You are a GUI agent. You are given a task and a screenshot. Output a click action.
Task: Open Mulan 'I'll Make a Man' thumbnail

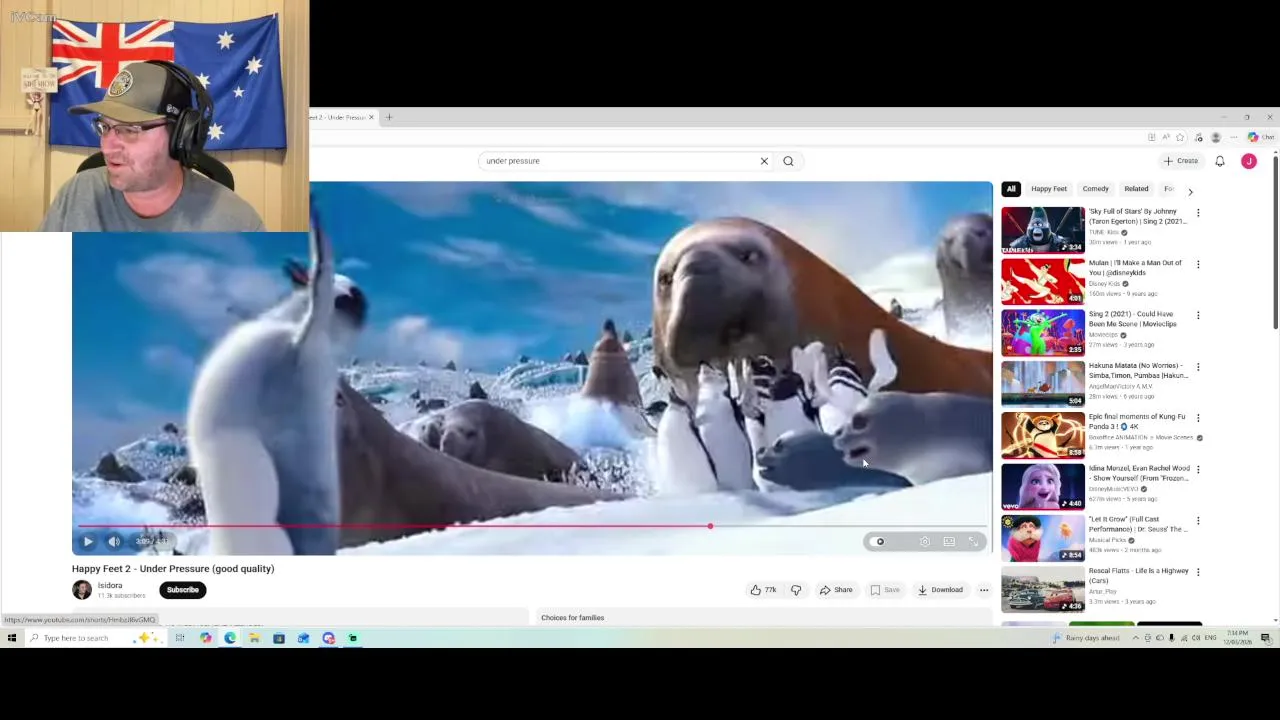point(1043,281)
